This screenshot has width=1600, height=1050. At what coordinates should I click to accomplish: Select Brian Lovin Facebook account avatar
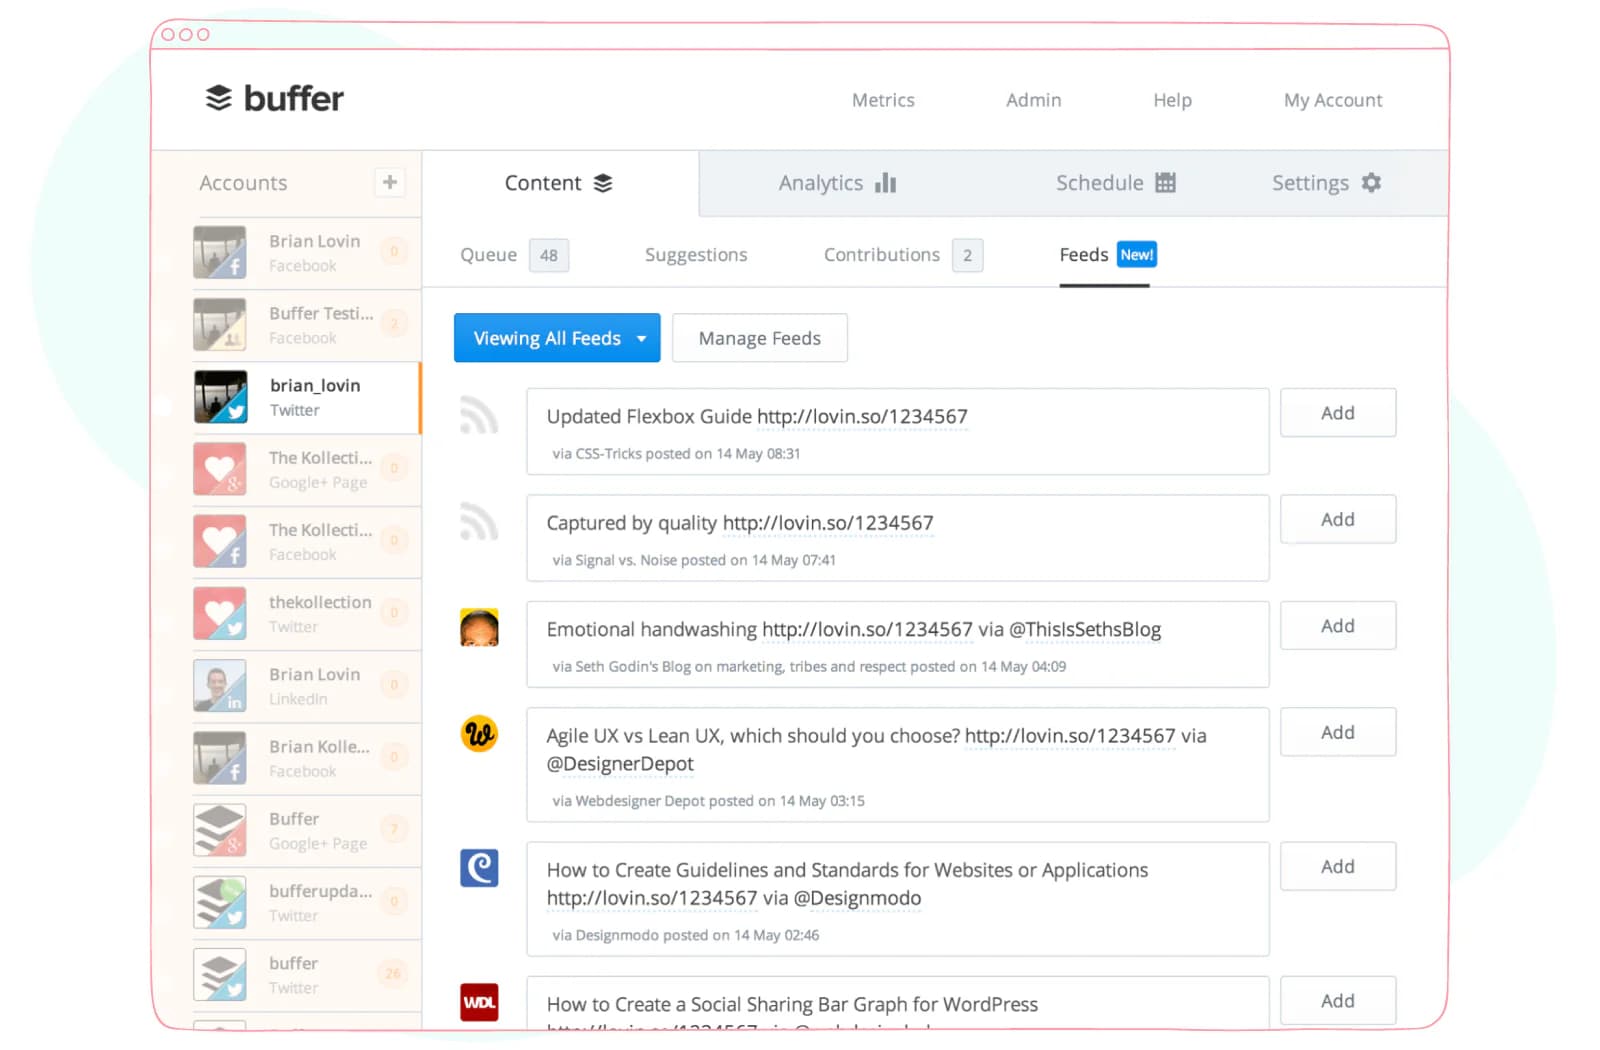tap(220, 252)
